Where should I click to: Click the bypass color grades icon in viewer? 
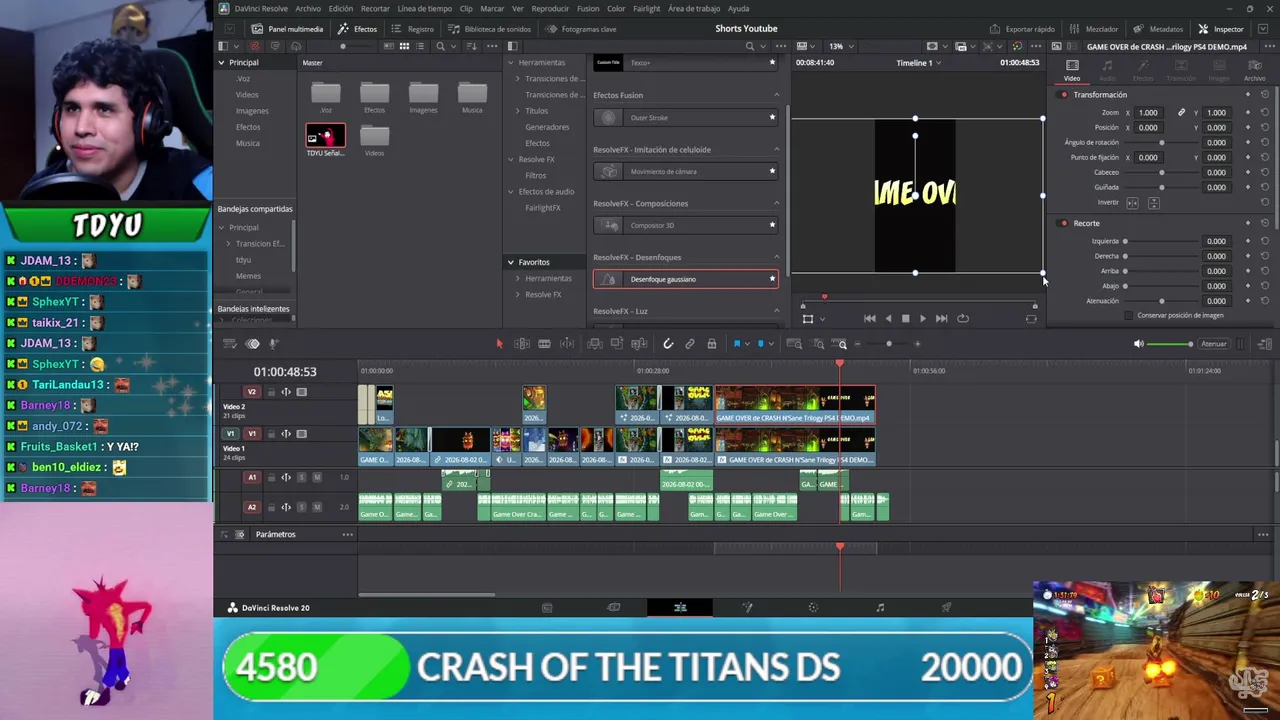tap(1017, 46)
